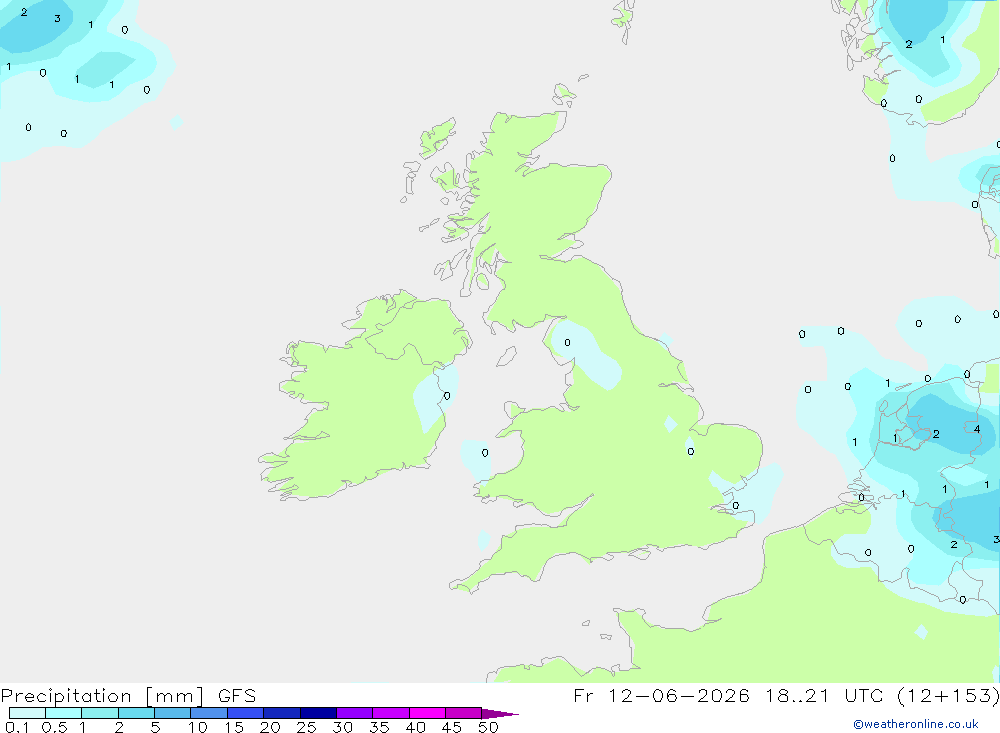
Task: Click the 0.5–1 mm legend swatch
Action: click(x=63, y=713)
